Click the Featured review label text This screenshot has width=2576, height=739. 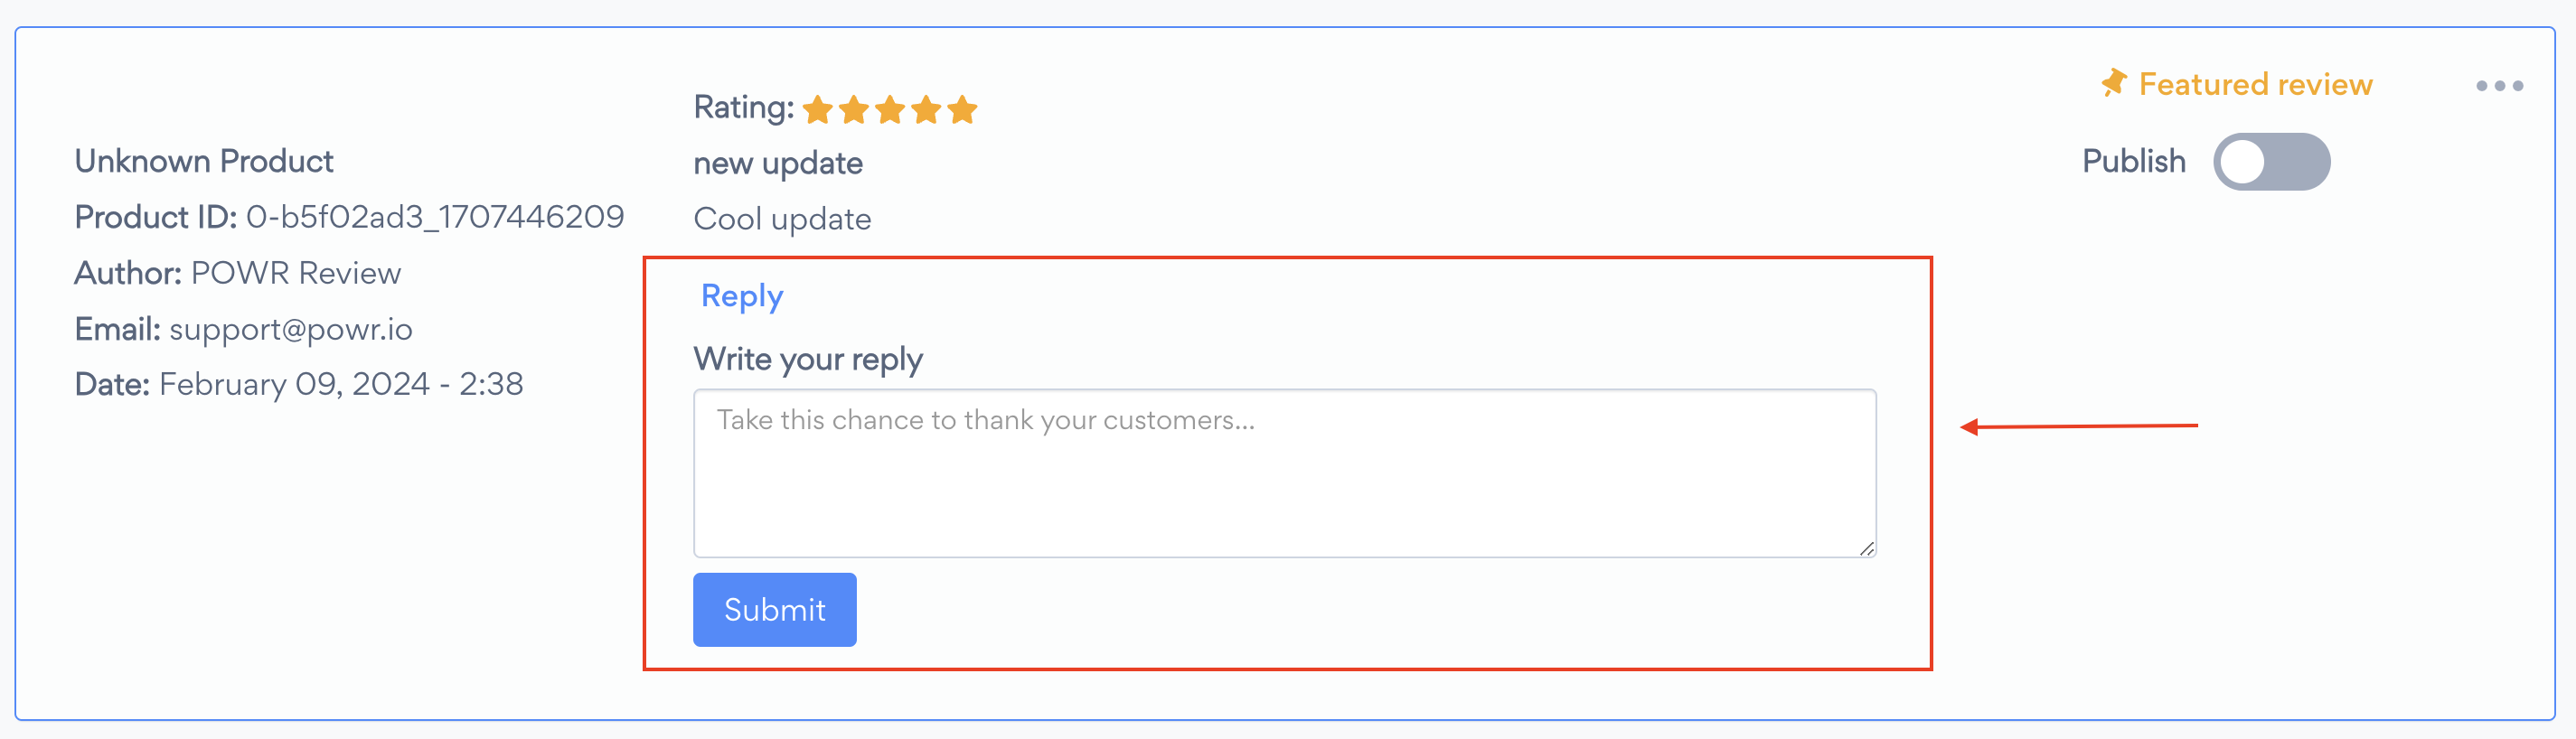[2255, 85]
